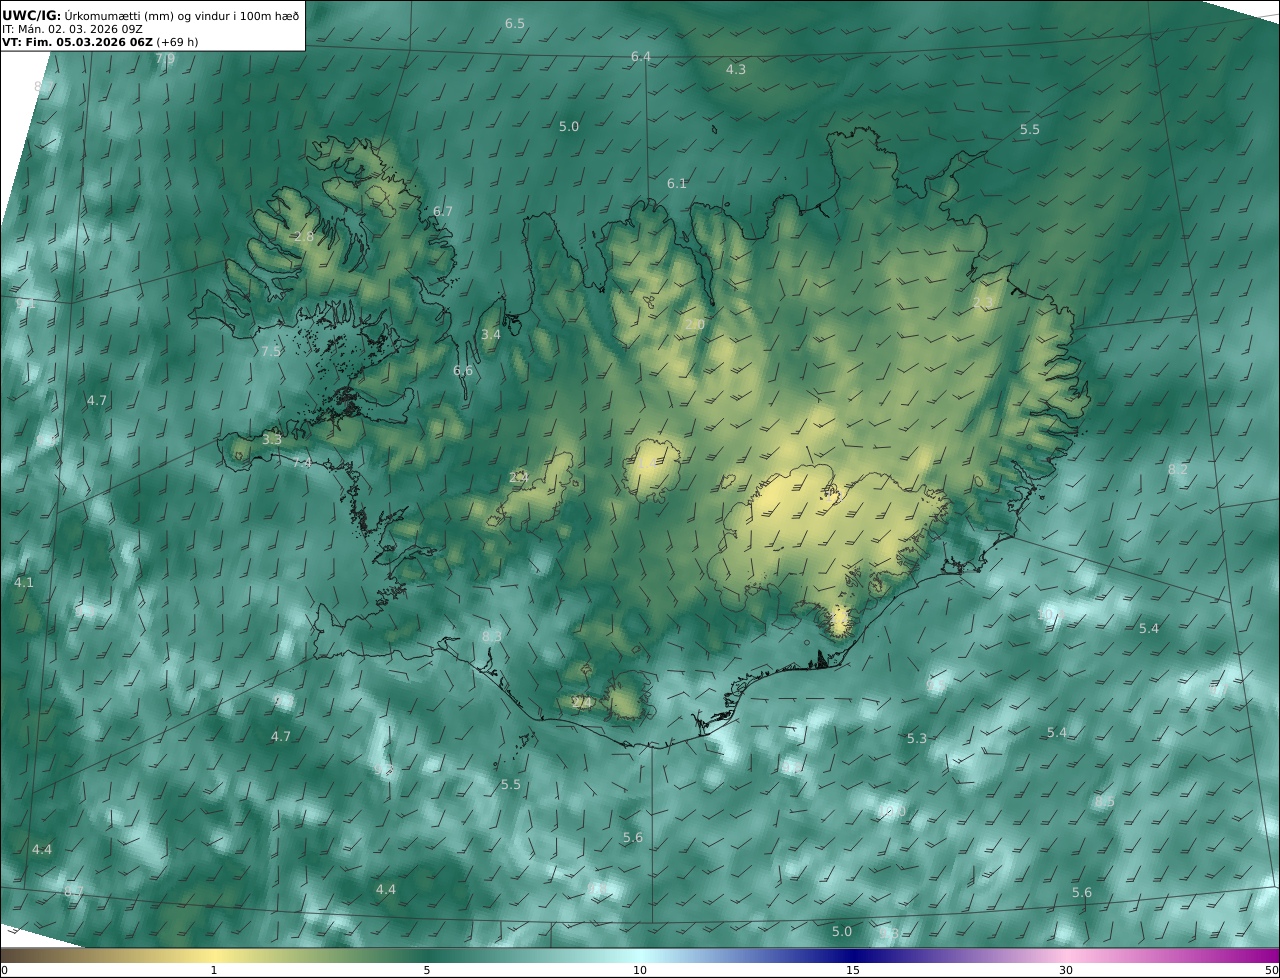The height and width of the screenshot is (978, 1280).
Task: Click the 6.6 value label
Action: coord(463,371)
